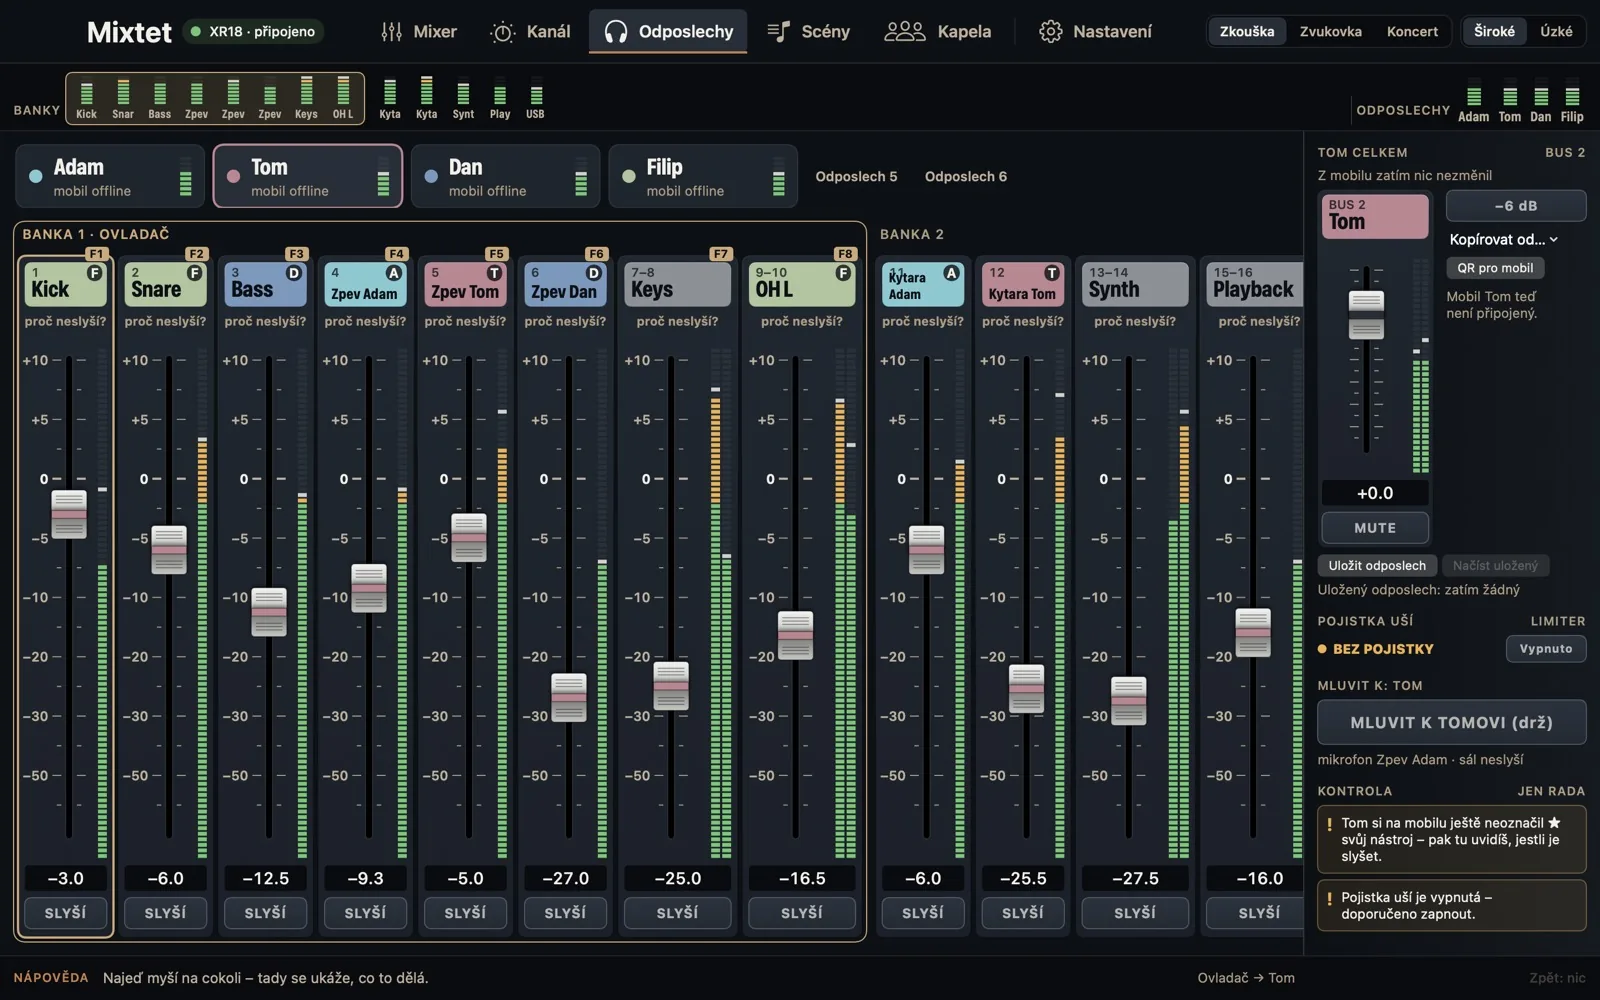This screenshot has height=1000, width=1600.
Task: Click the T badge on Kytara Tom channel
Action: (1051, 273)
